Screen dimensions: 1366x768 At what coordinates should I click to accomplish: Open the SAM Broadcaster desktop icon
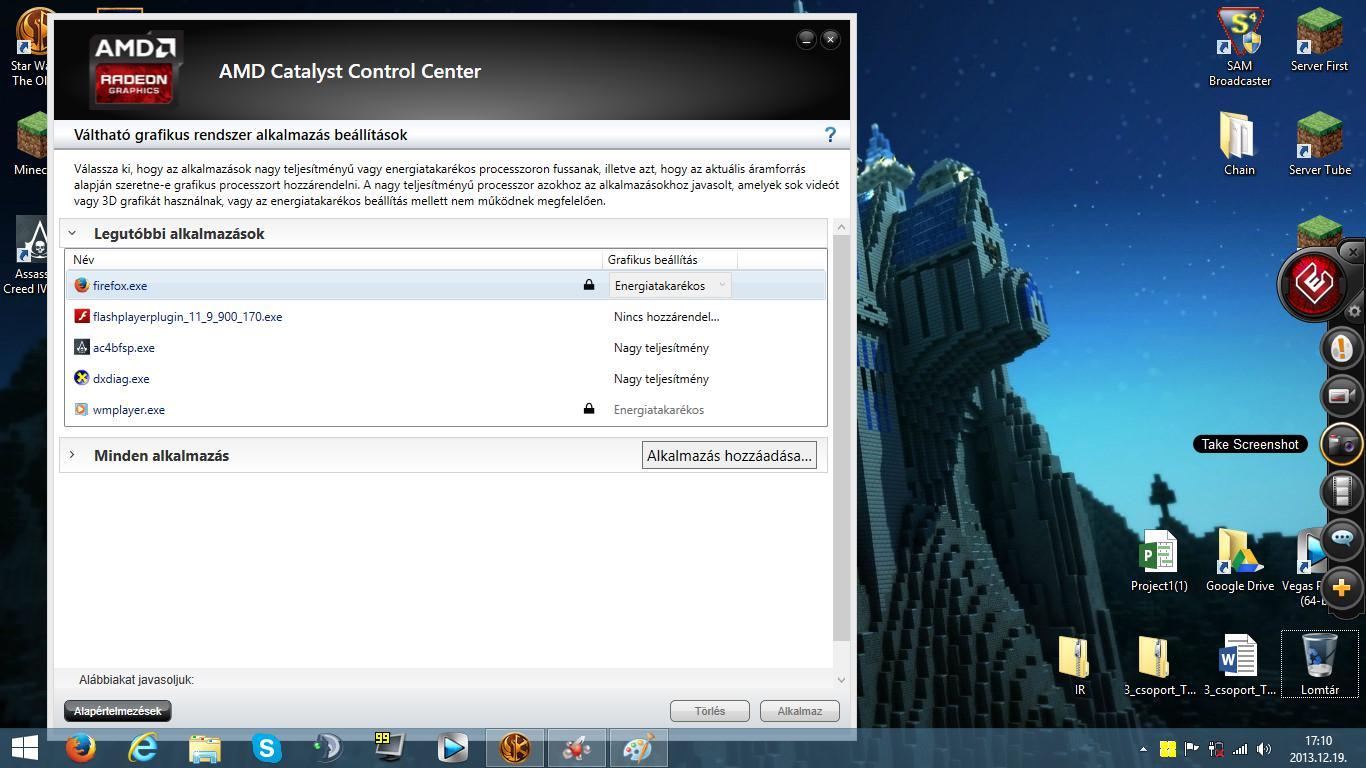(x=1240, y=48)
